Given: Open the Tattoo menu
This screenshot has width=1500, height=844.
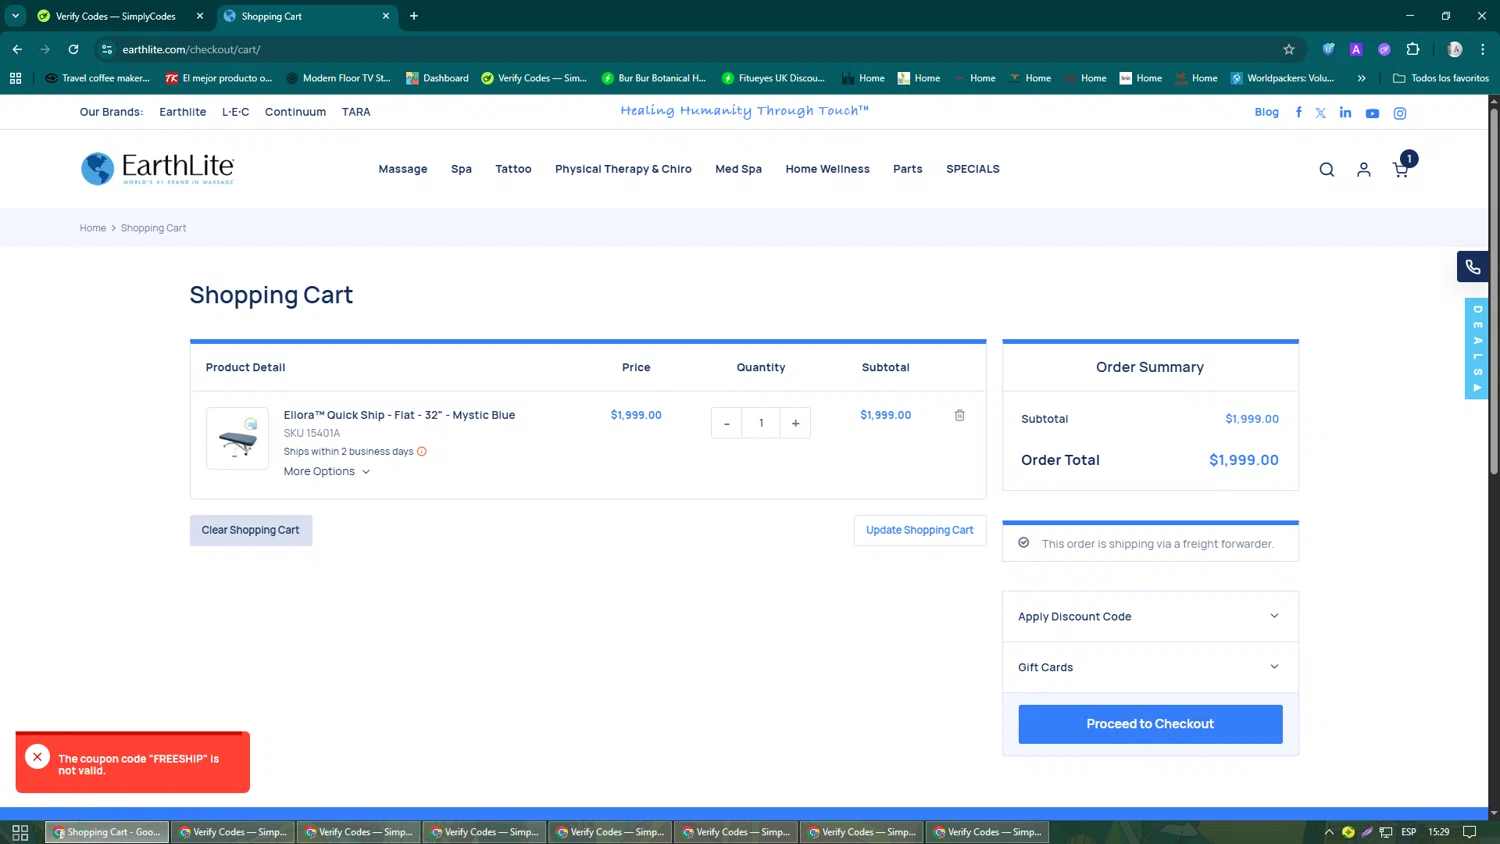Looking at the screenshot, I should tap(513, 169).
